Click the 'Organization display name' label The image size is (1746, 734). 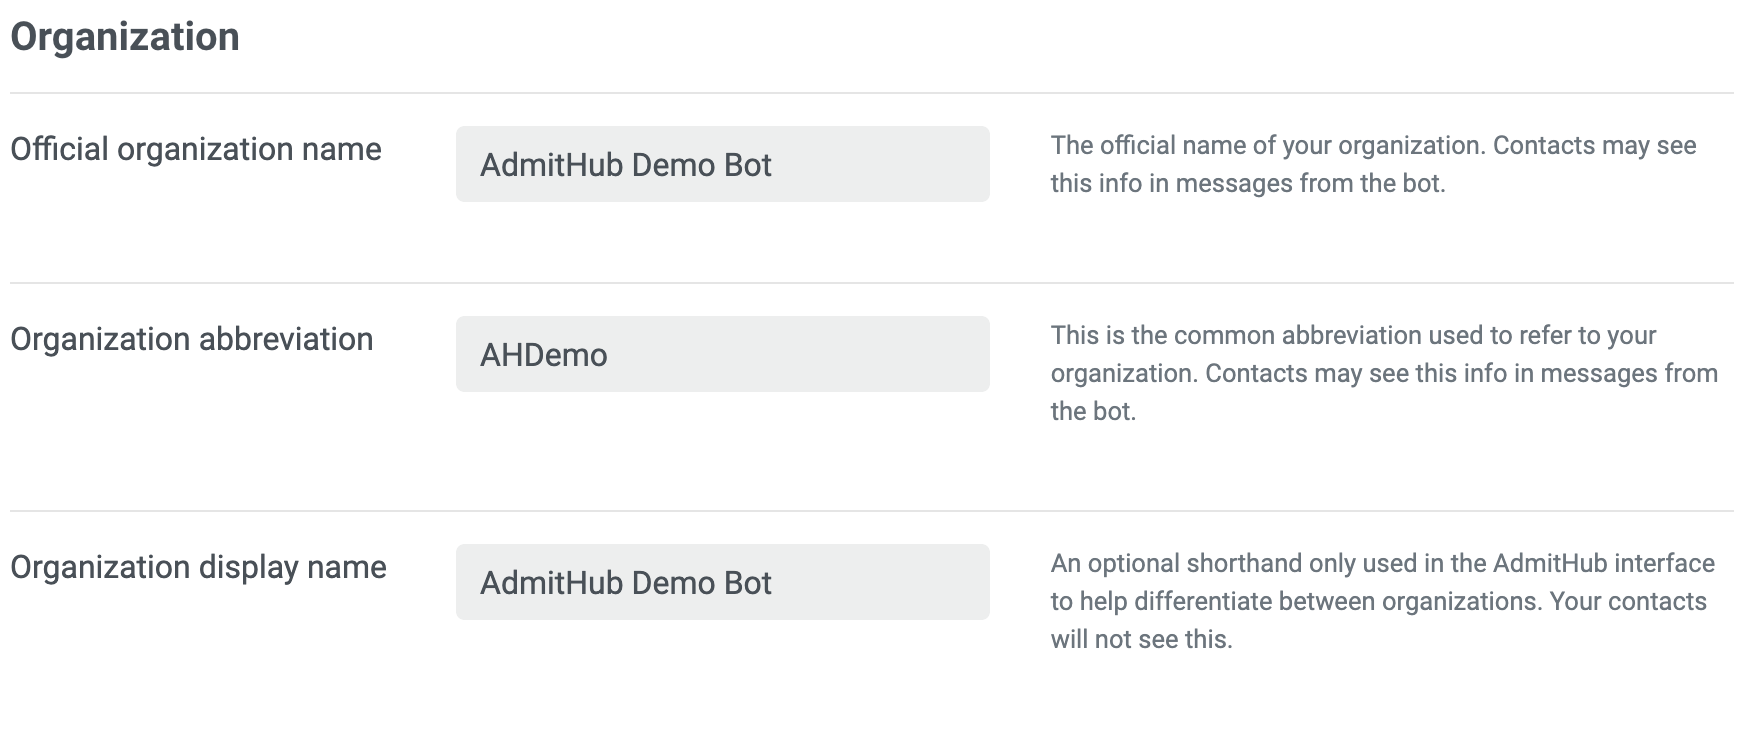pyautogui.click(x=198, y=567)
